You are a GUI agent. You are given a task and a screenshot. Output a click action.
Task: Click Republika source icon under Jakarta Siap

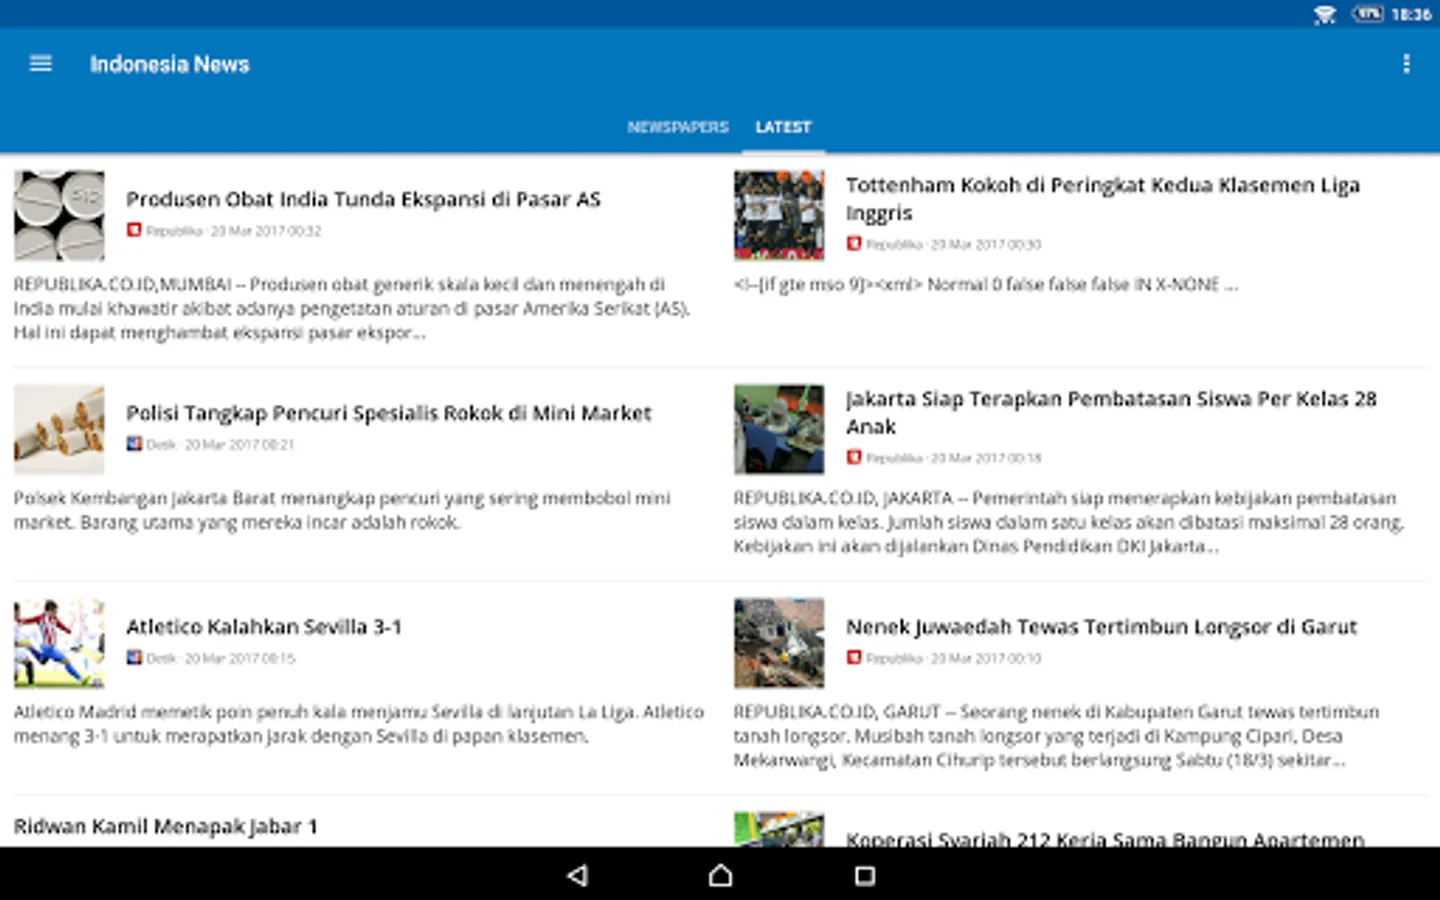click(x=854, y=458)
